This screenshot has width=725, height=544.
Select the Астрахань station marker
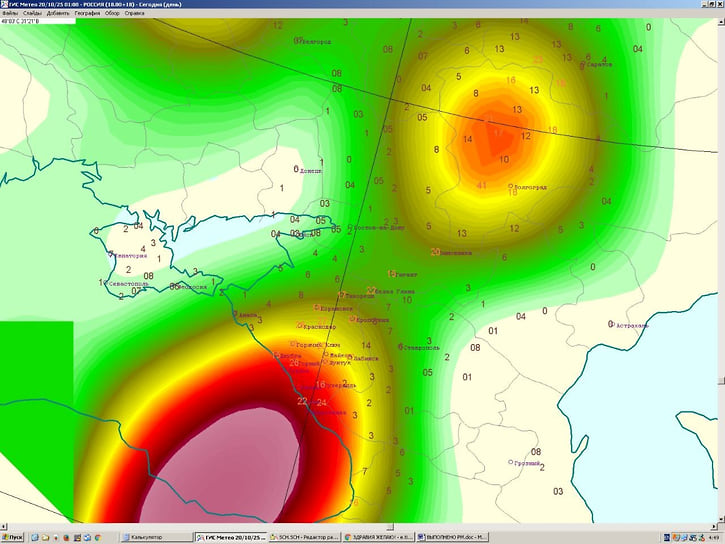609,324
